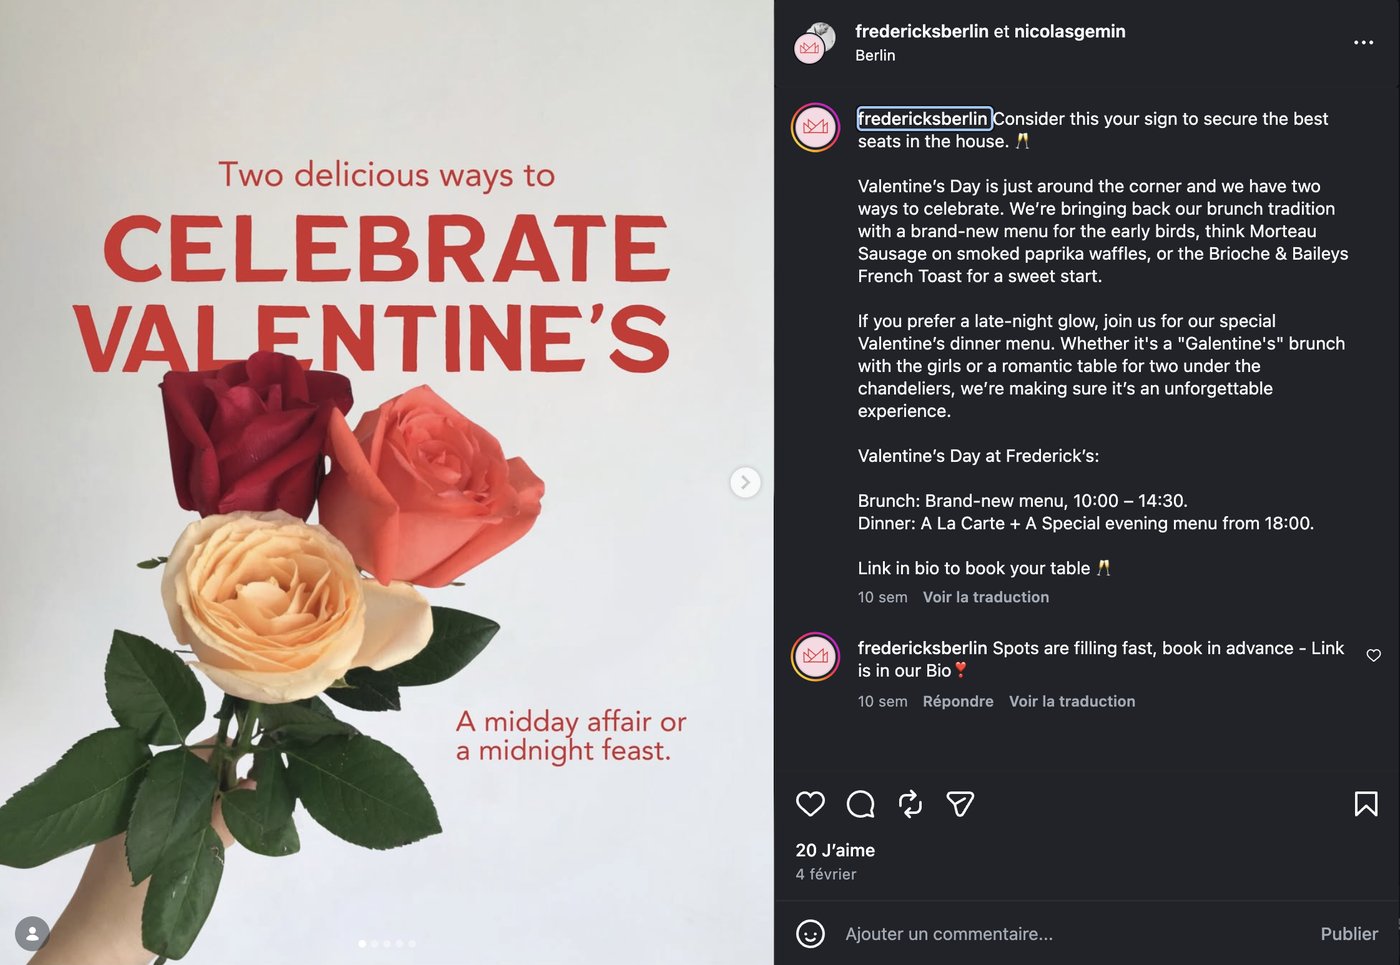Go to next carousel image arrow
Image resolution: width=1400 pixels, height=965 pixels.
pos(745,482)
